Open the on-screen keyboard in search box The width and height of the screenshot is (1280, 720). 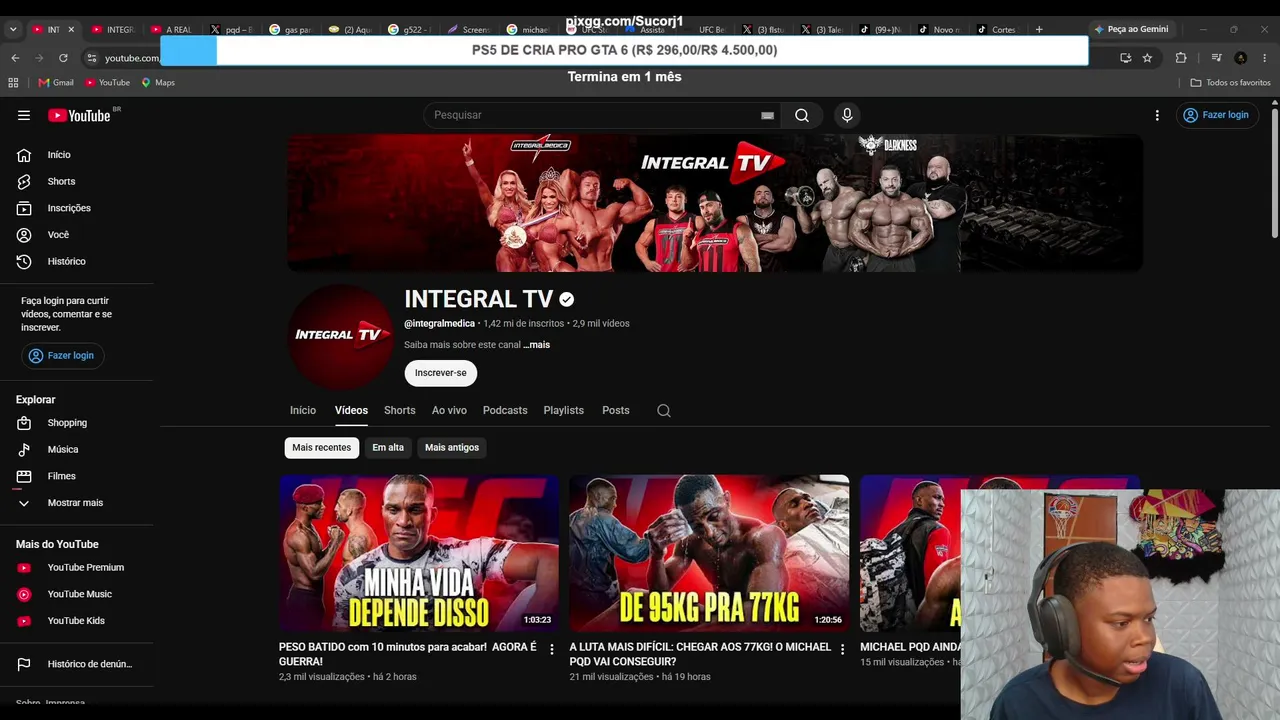pos(767,115)
